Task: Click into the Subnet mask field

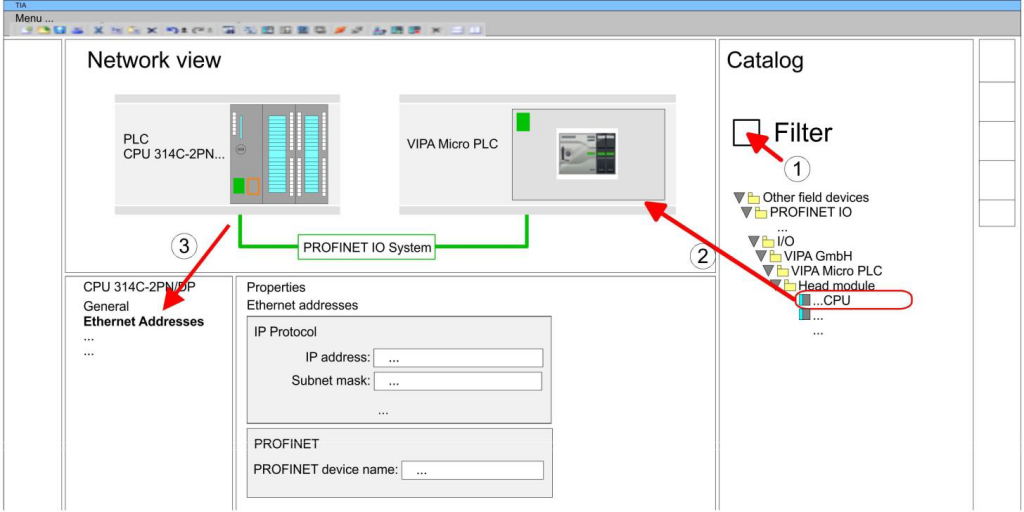Action: click(458, 382)
